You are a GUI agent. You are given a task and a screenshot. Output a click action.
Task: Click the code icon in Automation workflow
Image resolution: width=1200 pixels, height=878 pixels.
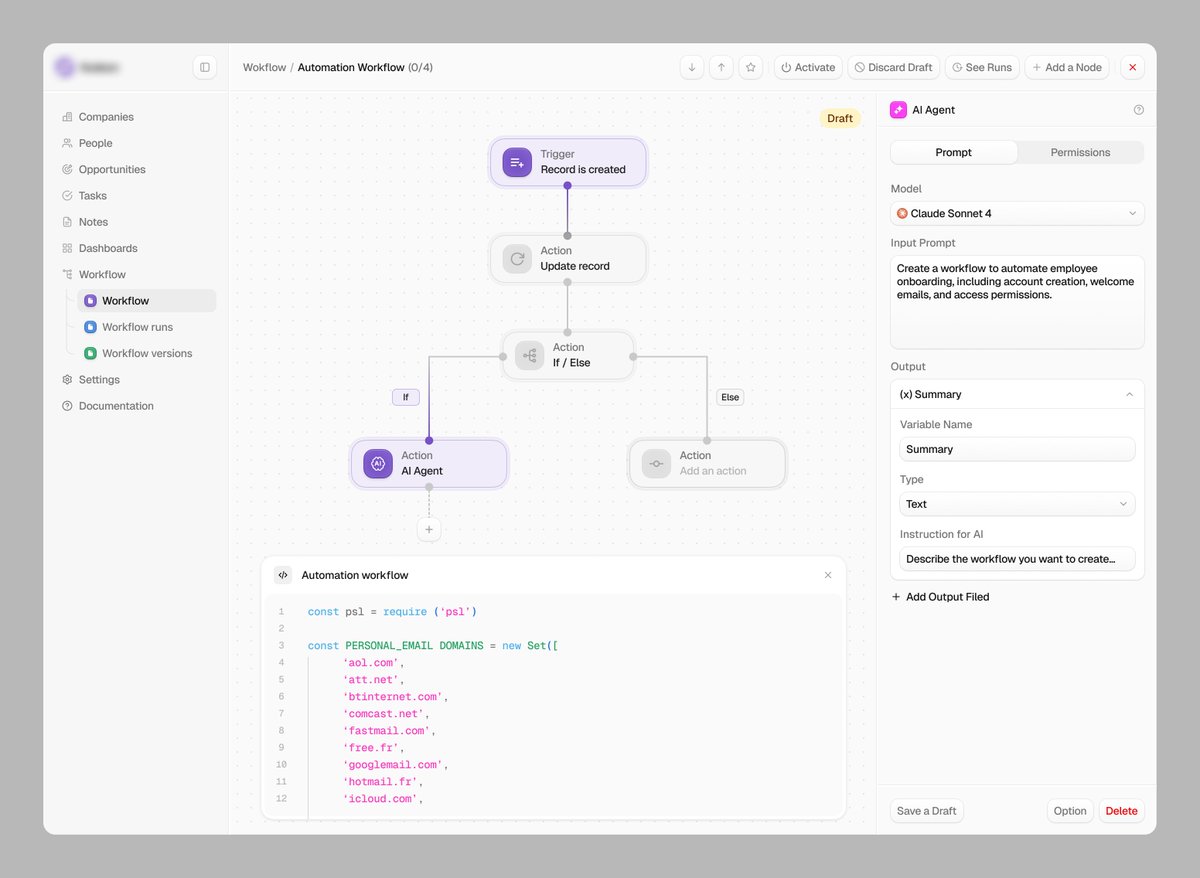283,575
